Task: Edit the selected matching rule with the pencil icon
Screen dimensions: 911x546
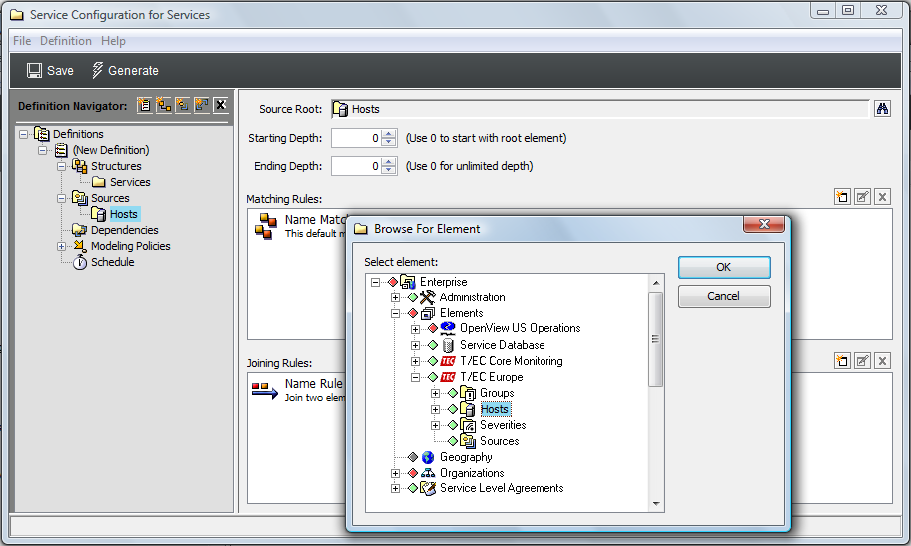Action: [x=863, y=197]
